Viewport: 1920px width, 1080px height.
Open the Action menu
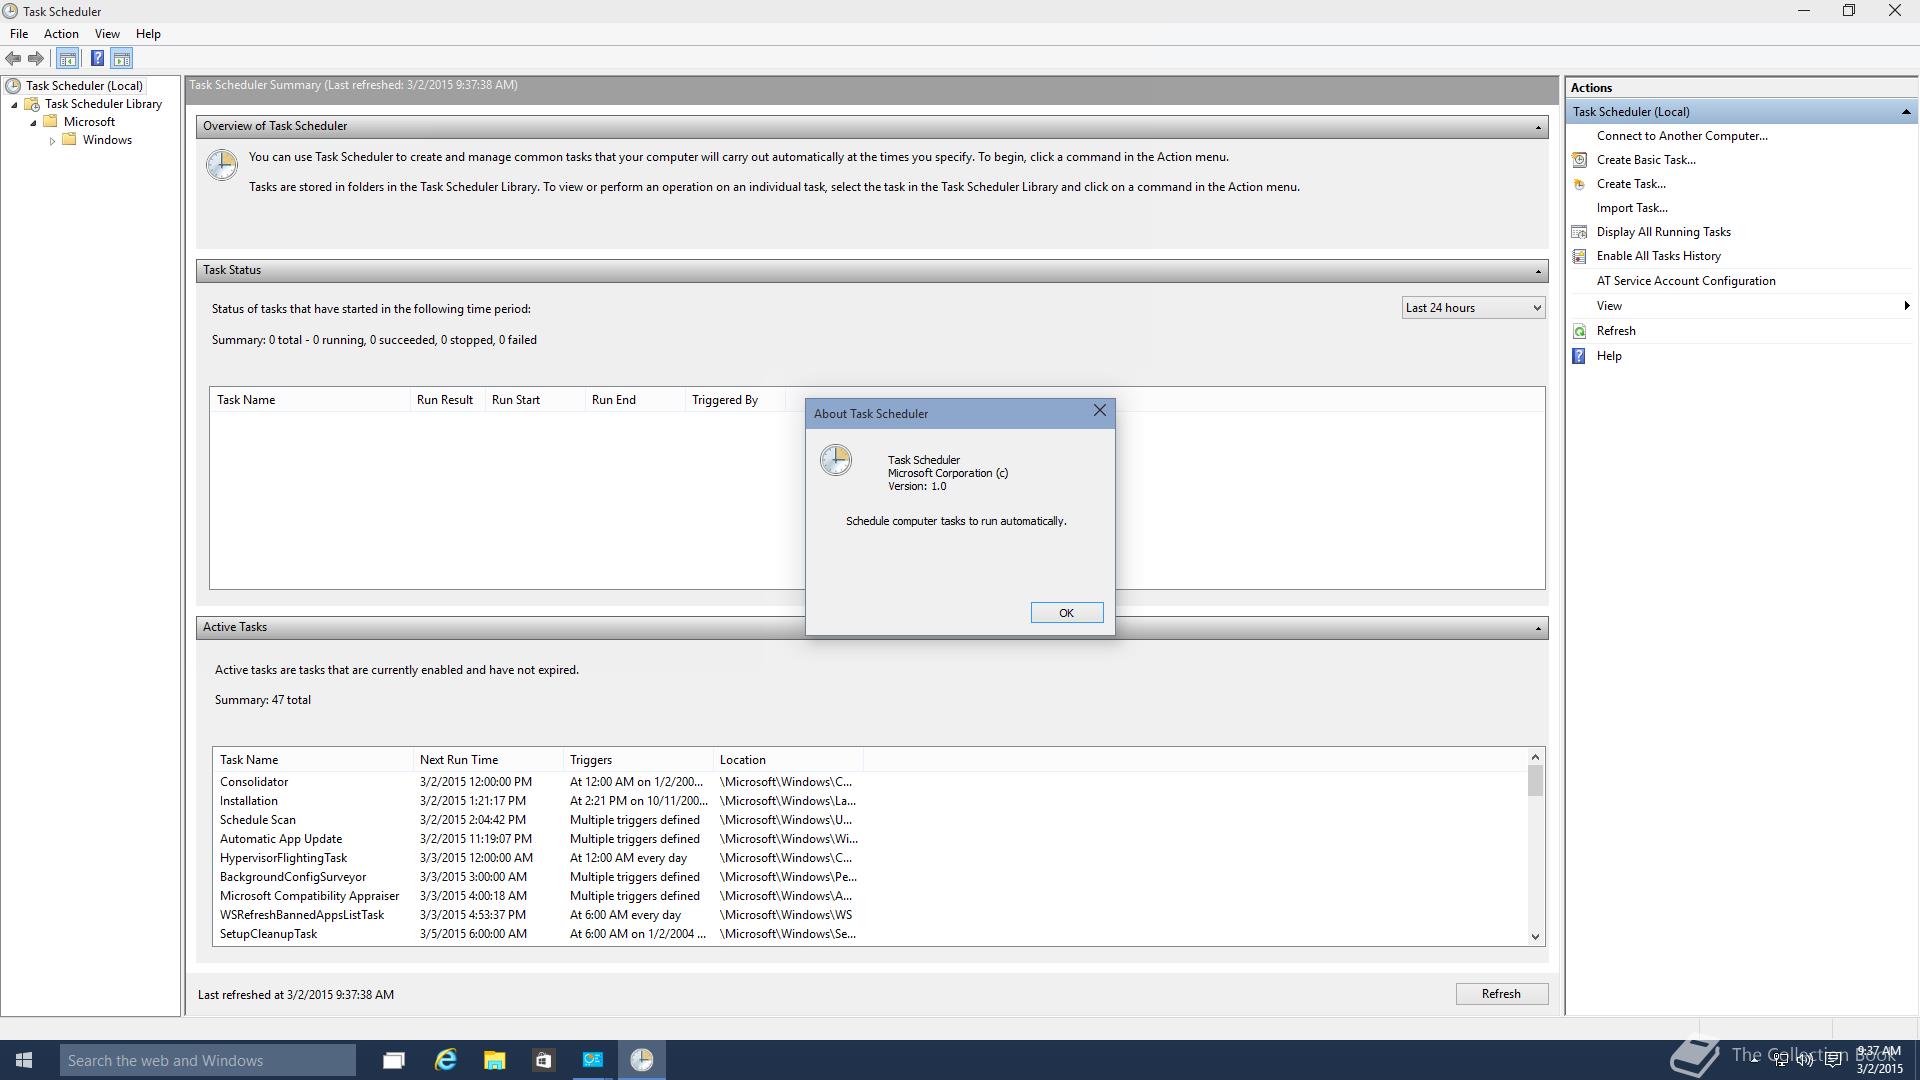click(x=61, y=33)
